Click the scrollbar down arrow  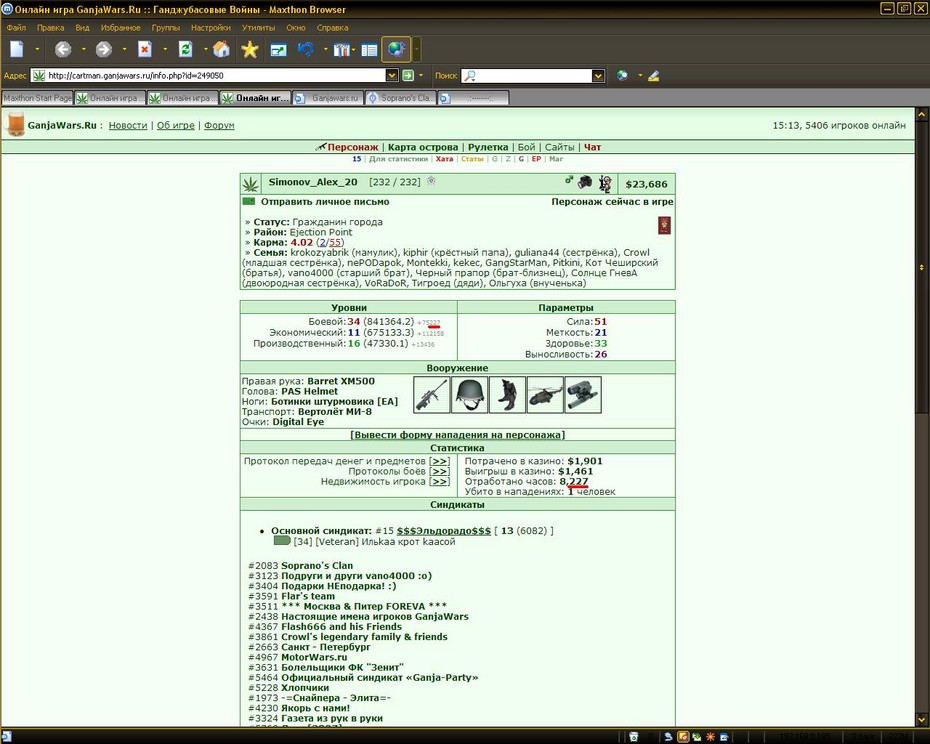[921, 719]
